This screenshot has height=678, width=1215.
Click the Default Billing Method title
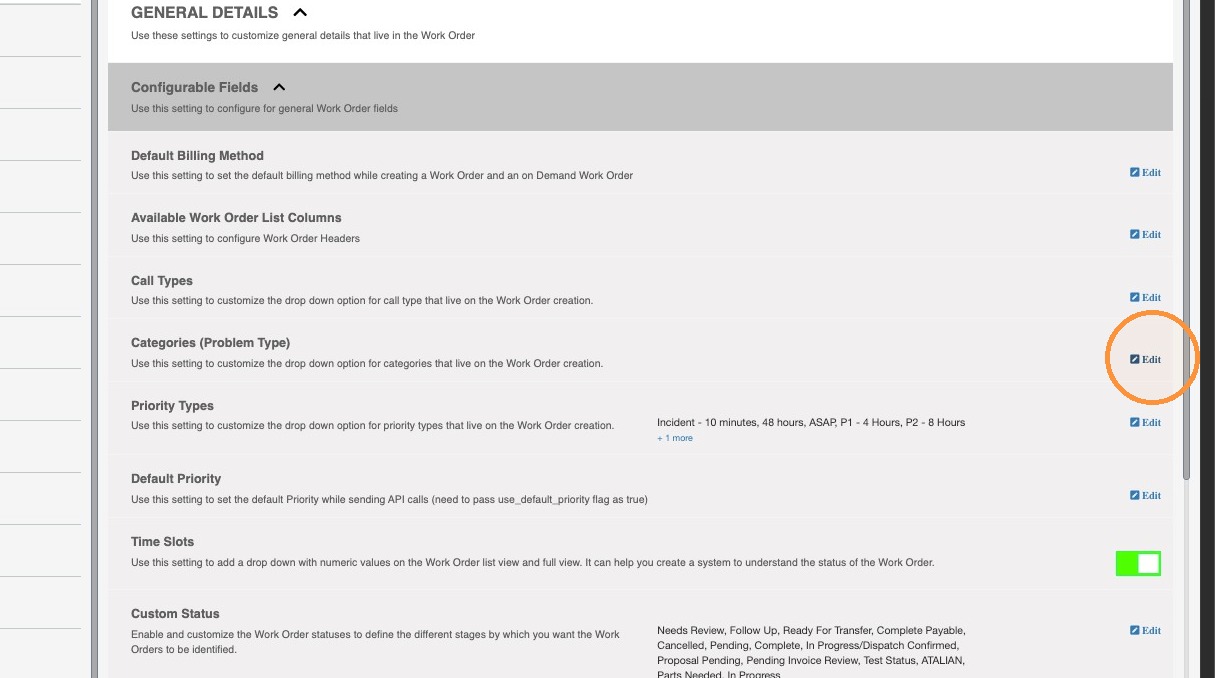coord(197,155)
